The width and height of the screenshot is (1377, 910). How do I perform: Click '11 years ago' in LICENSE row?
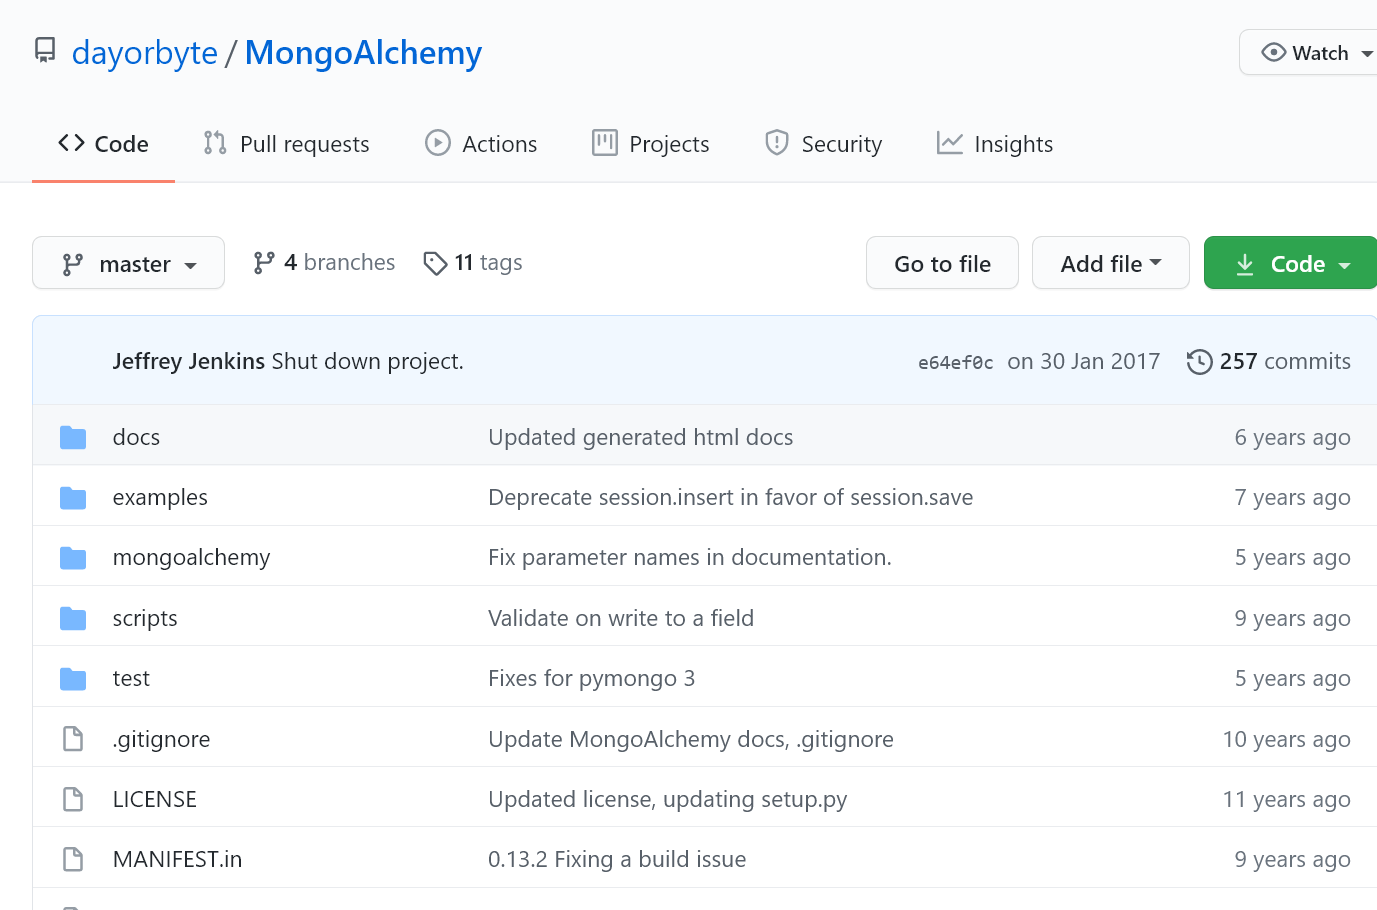click(x=1286, y=799)
